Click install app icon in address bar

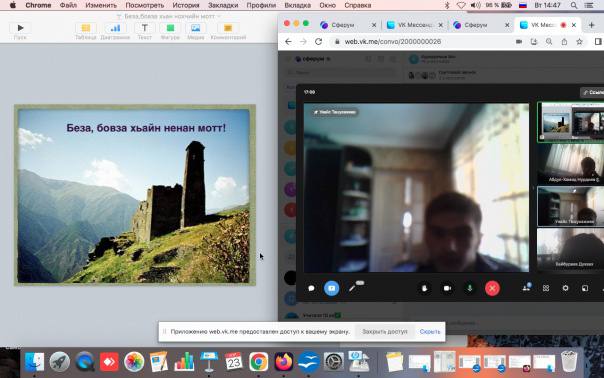coord(534,42)
